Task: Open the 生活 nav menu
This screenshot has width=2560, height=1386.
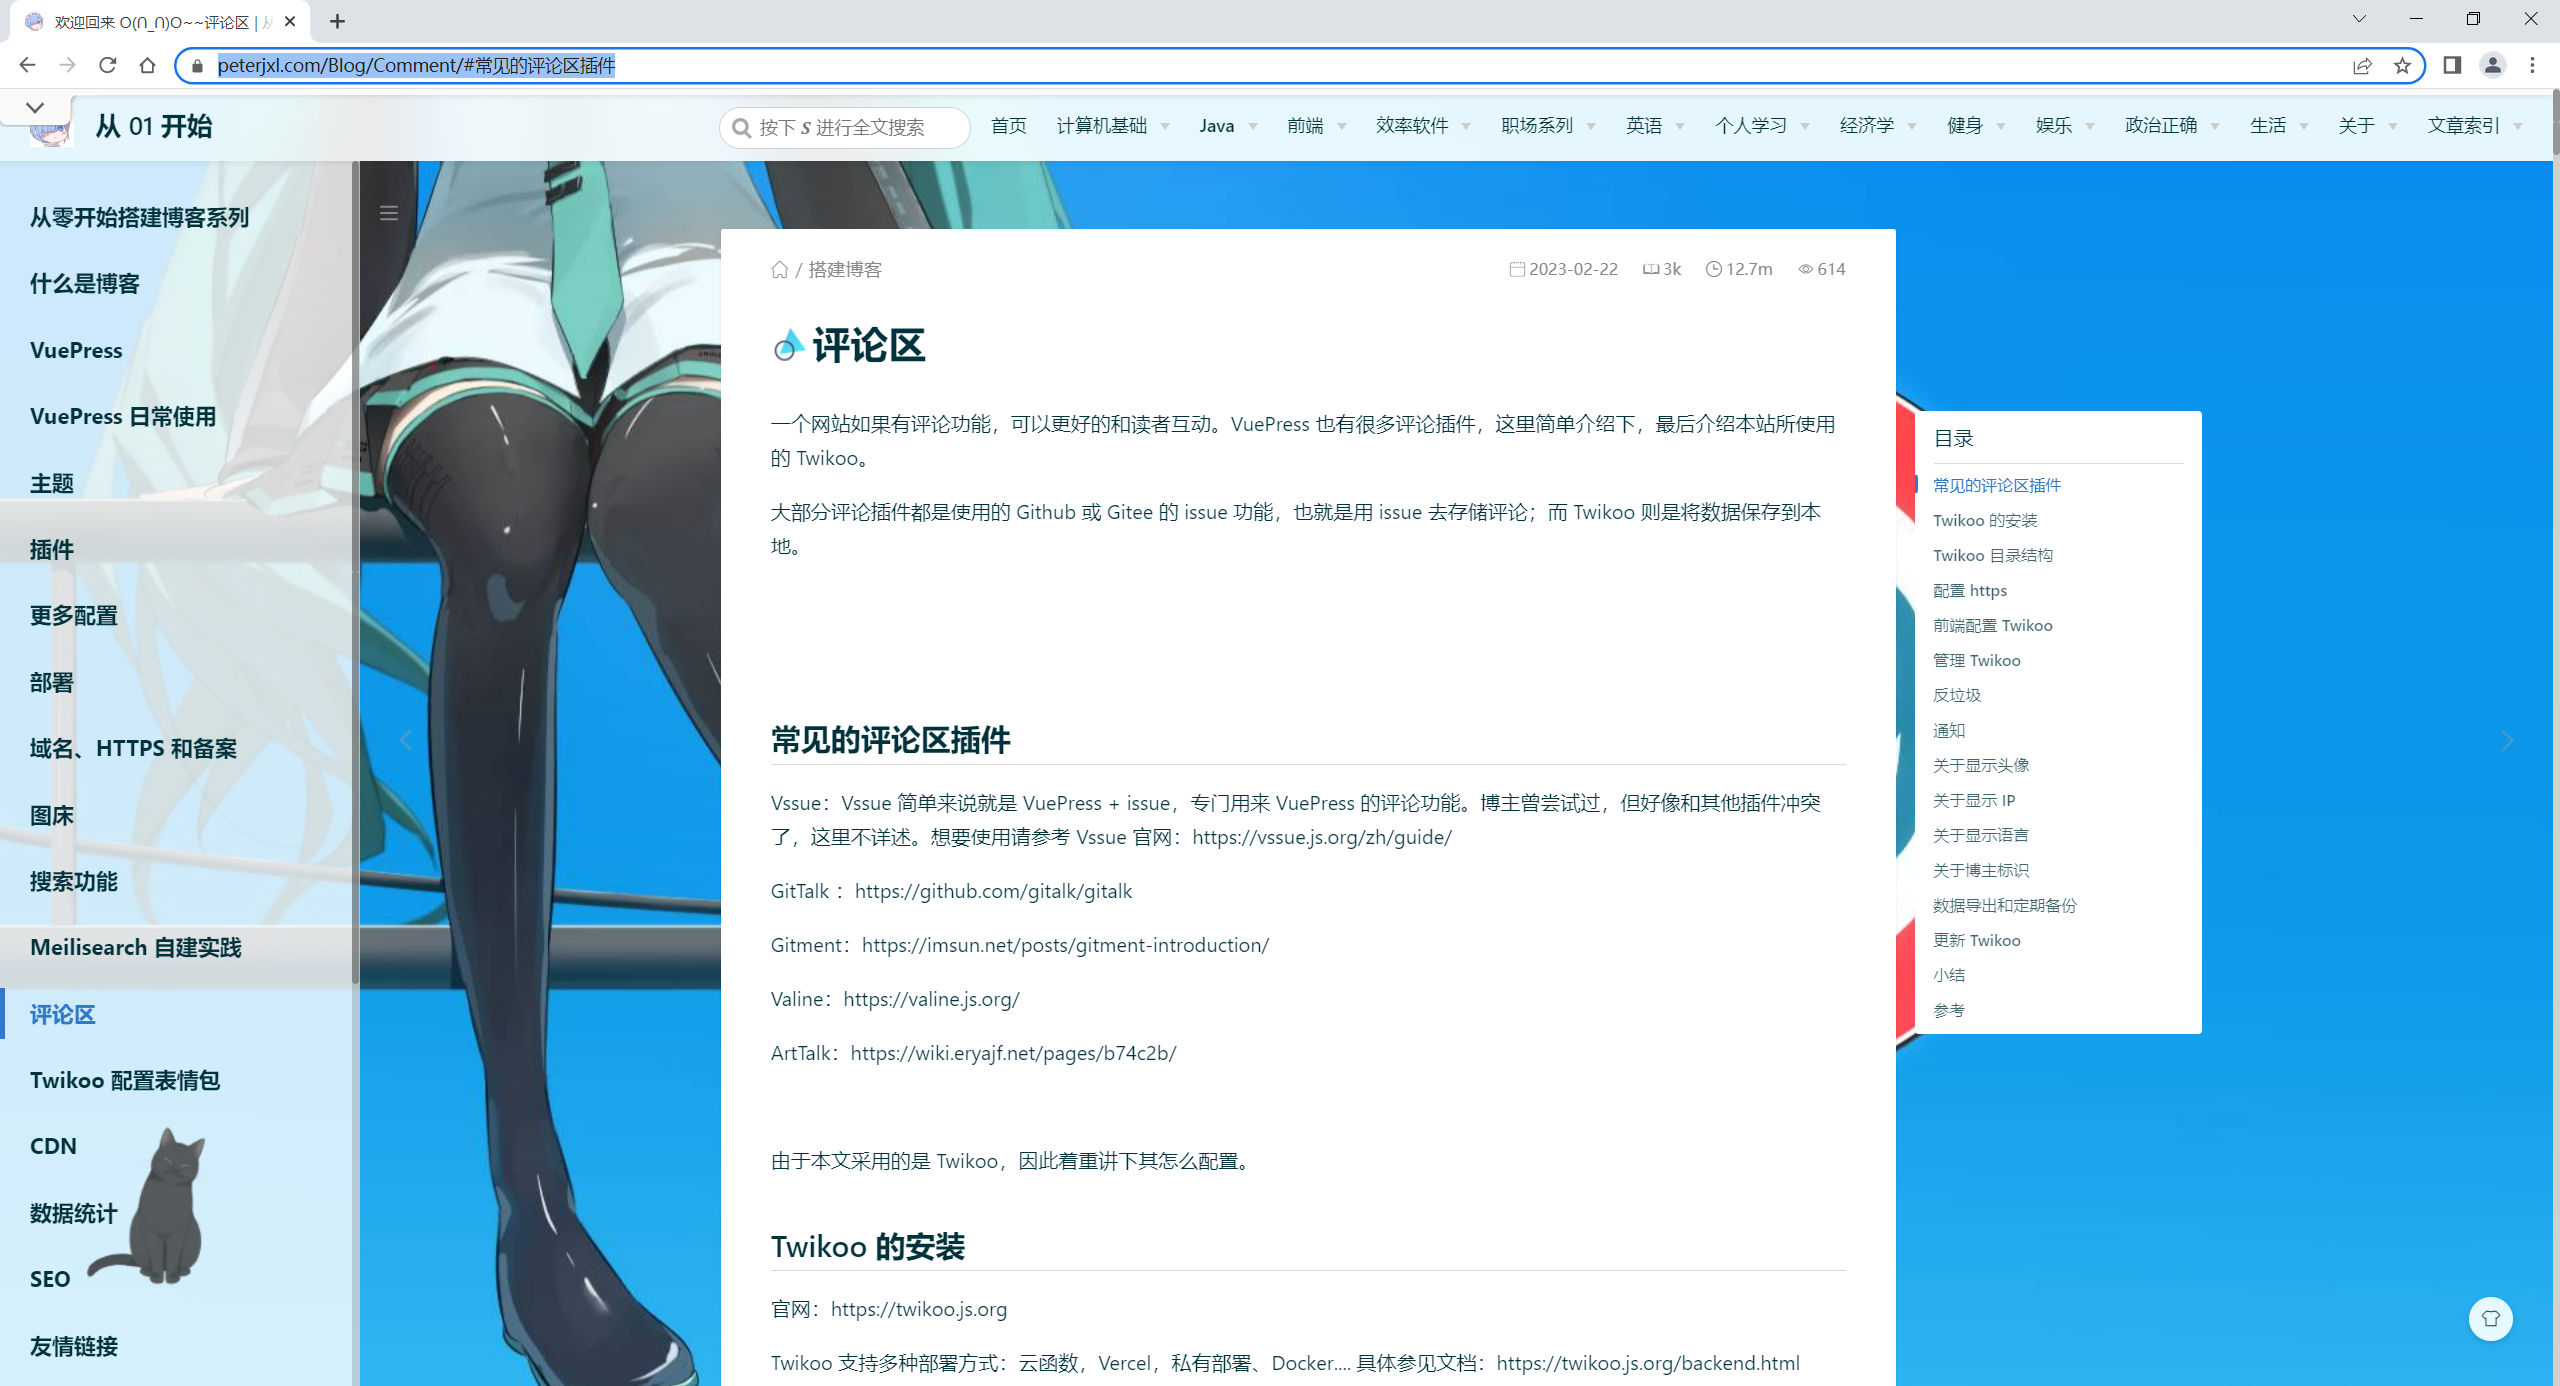Action: 2278,126
